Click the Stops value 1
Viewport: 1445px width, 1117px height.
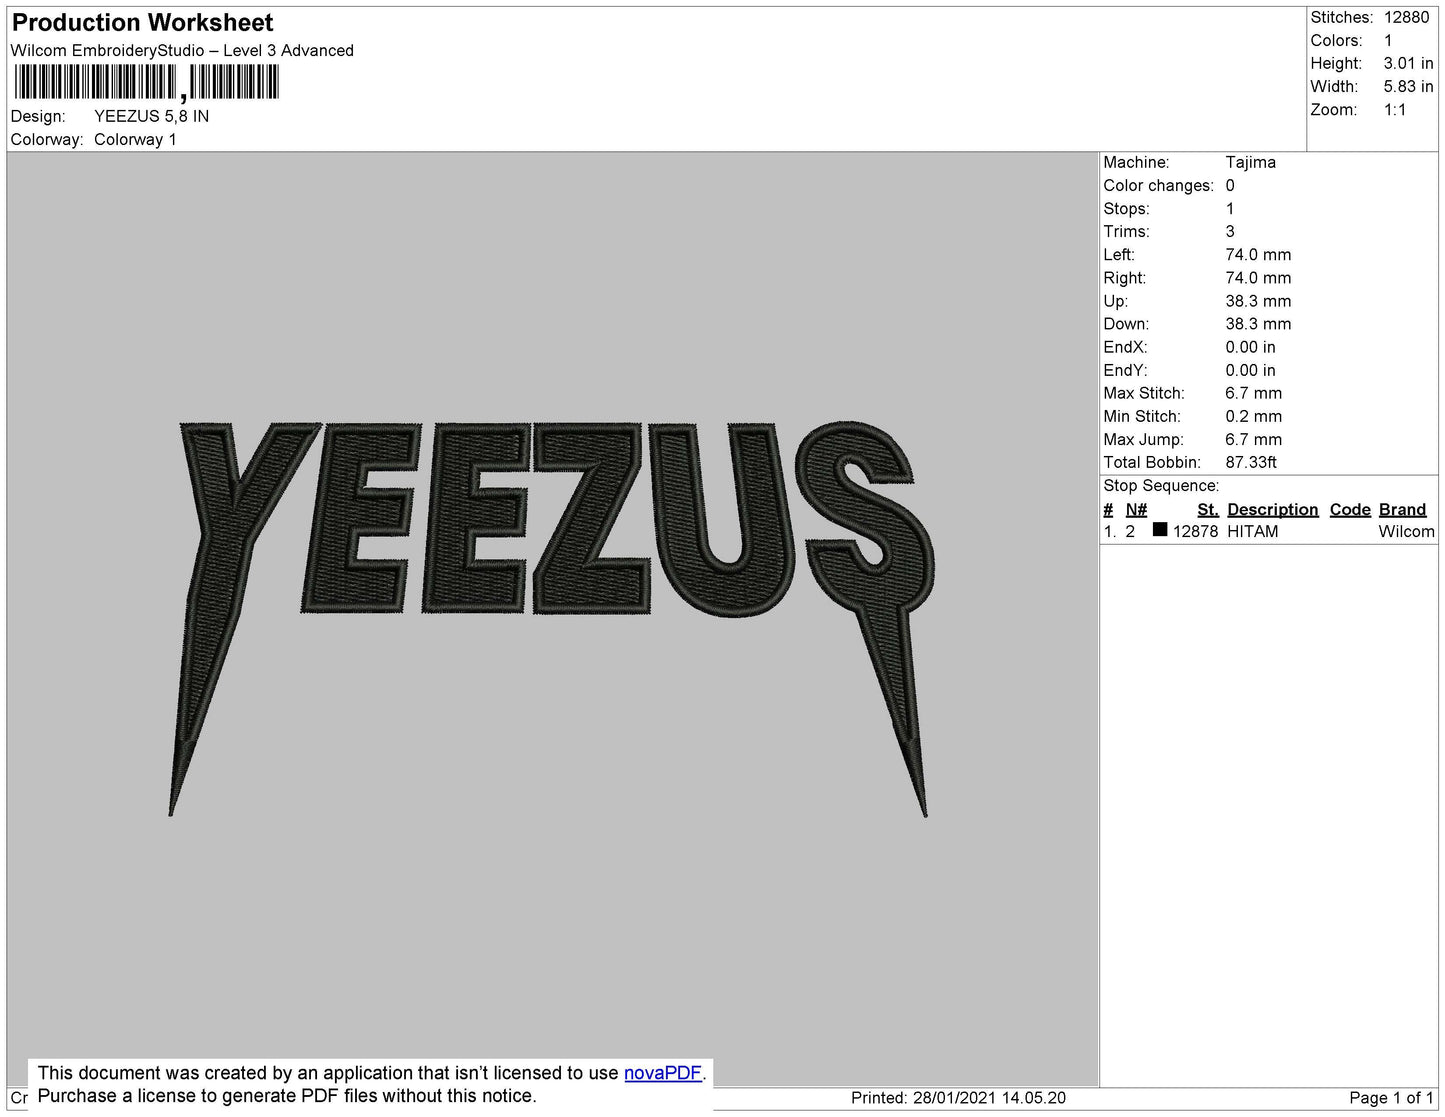tap(1230, 208)
